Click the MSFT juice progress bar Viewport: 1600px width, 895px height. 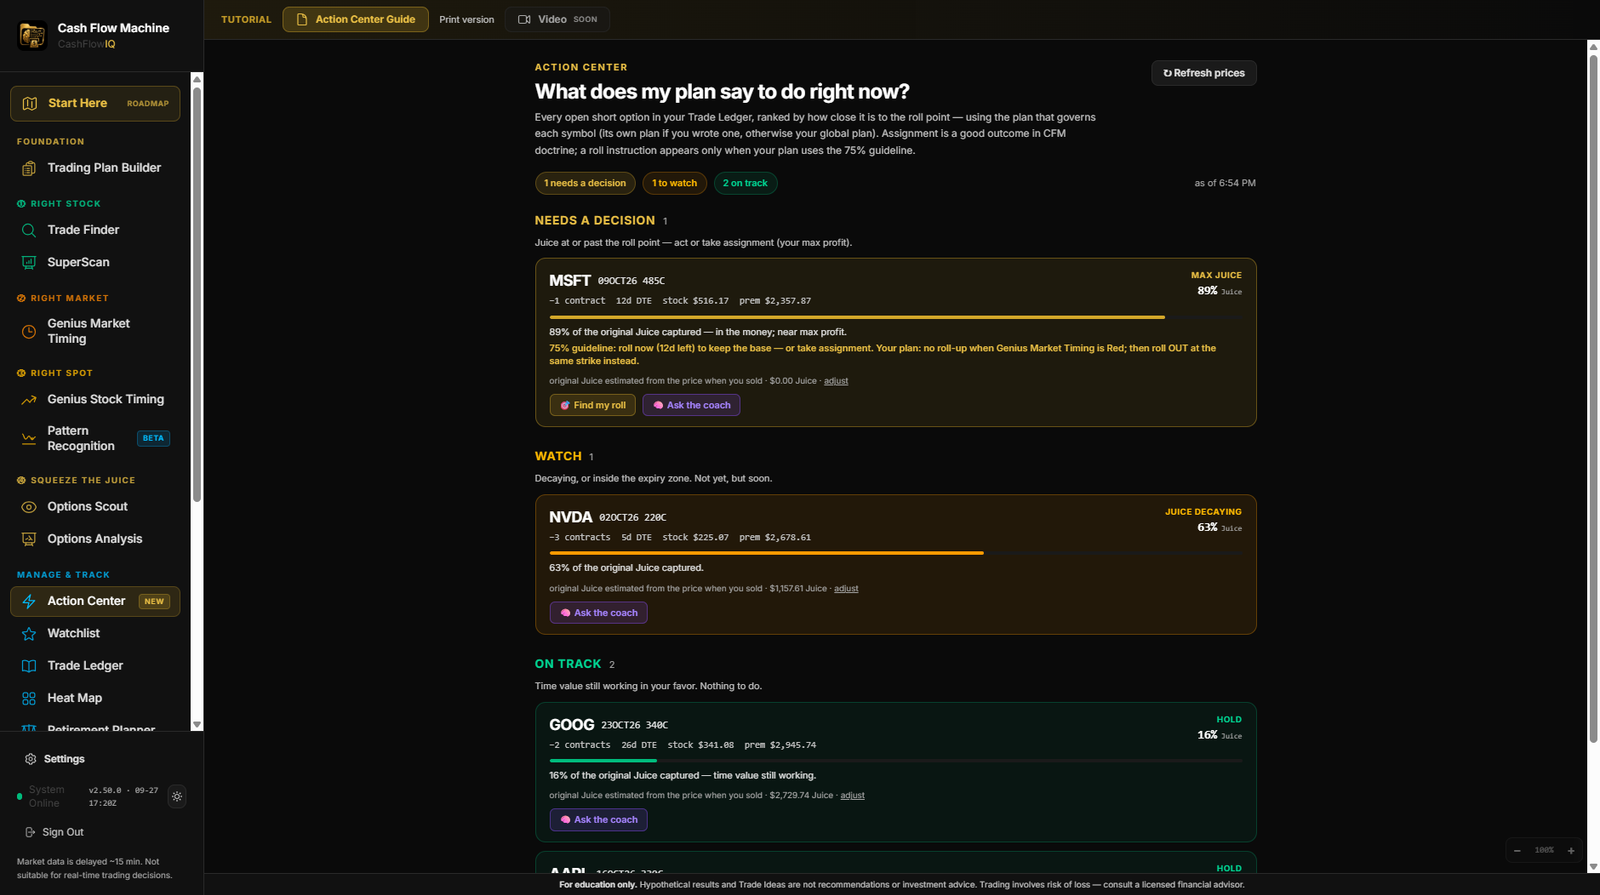tap(896, 317)
